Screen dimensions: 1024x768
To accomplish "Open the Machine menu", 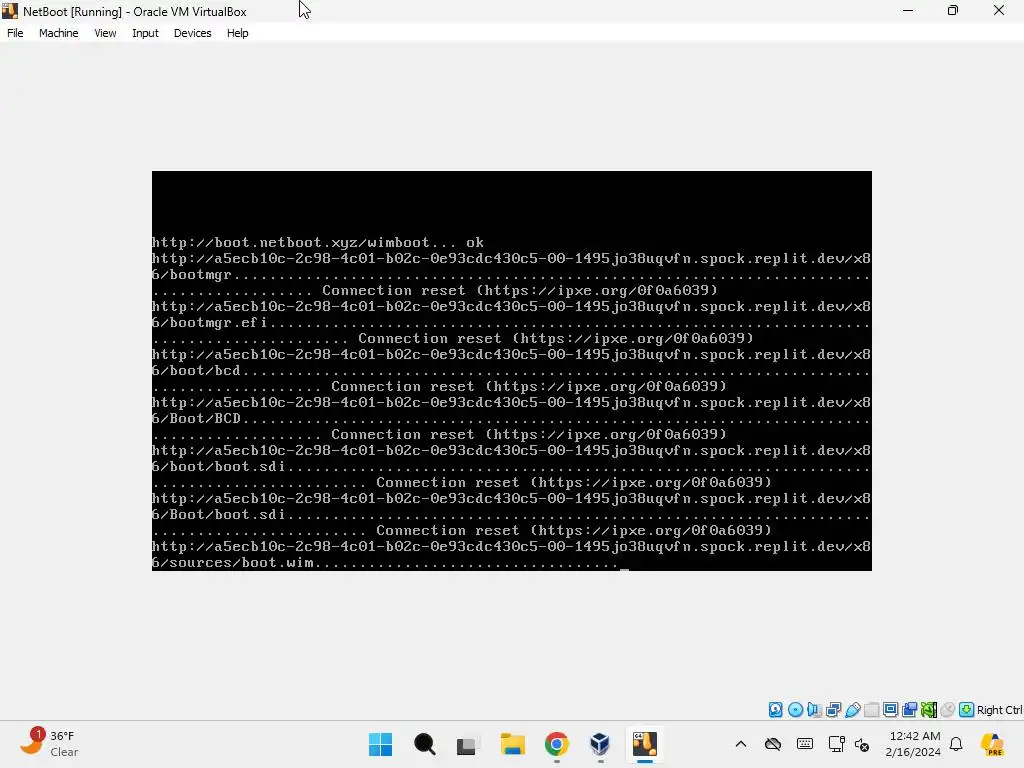I will coord(58,33).
